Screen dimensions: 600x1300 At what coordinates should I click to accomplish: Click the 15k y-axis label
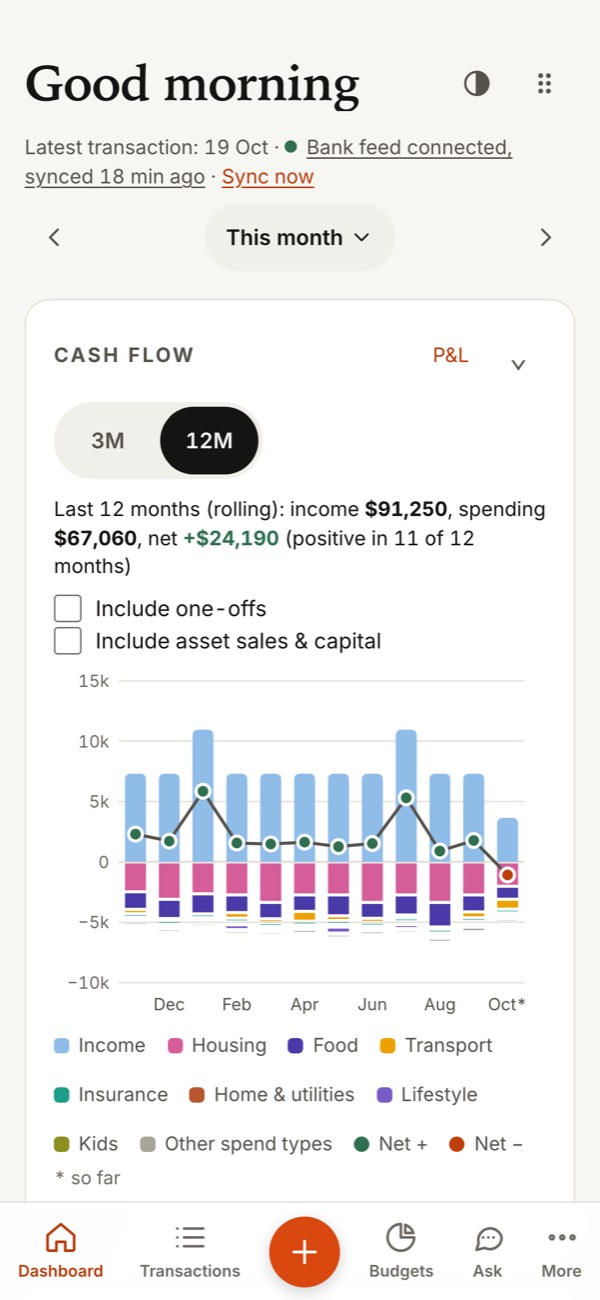93,681
